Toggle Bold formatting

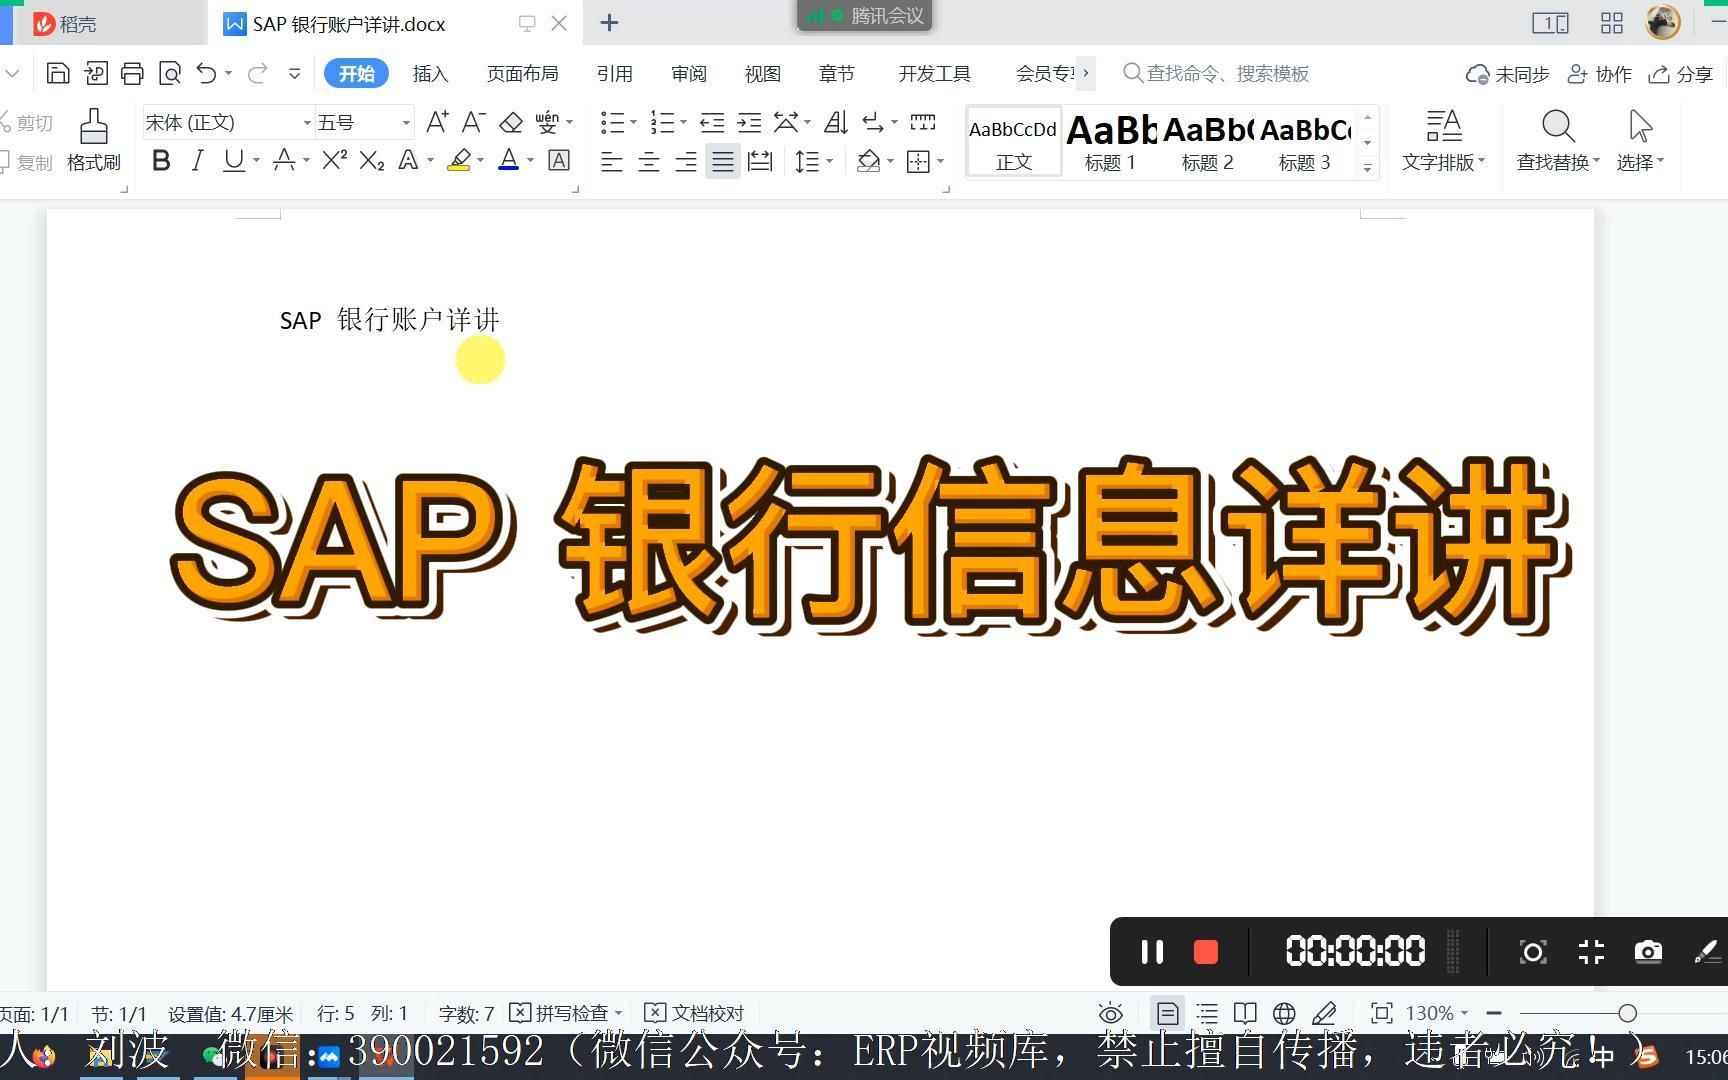pyautogui.click(x=161, y=160)
